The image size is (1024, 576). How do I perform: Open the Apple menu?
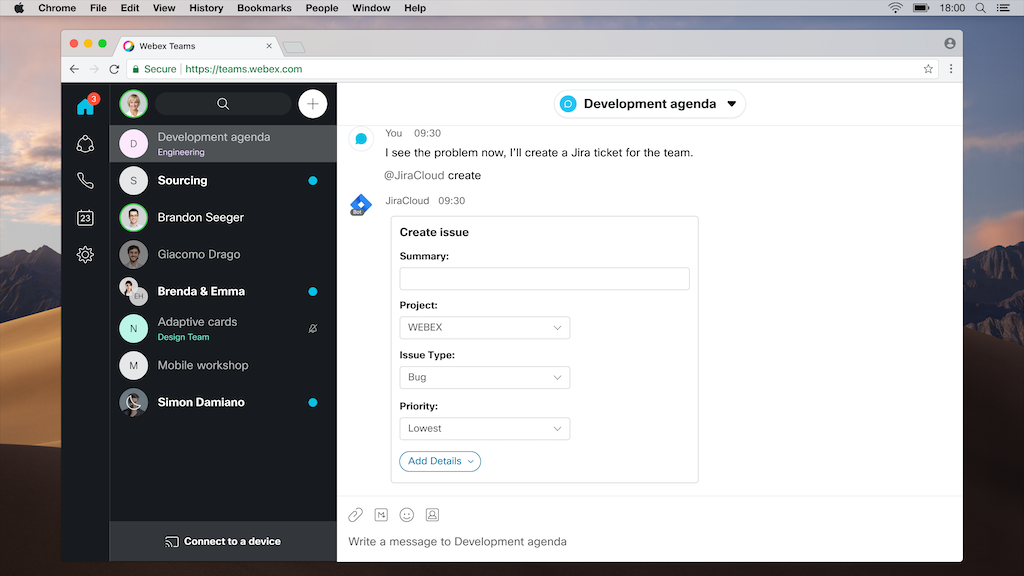19,8
